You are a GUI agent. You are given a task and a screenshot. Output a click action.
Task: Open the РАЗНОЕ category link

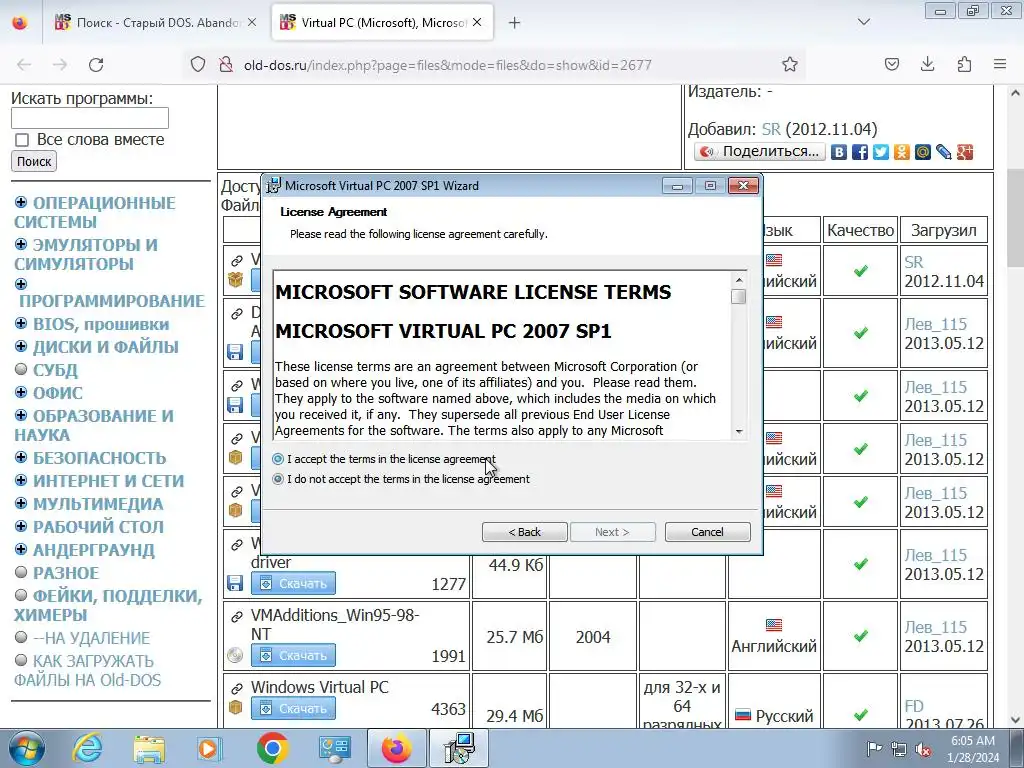click(66, 573)
